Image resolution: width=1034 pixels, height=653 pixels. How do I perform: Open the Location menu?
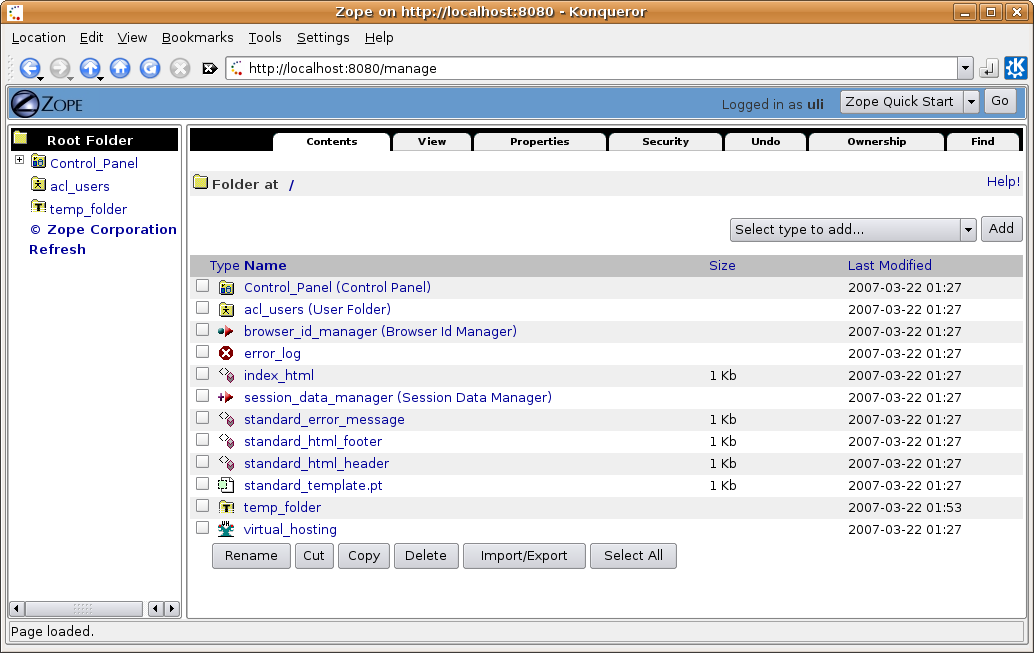[x=38, y=38]
